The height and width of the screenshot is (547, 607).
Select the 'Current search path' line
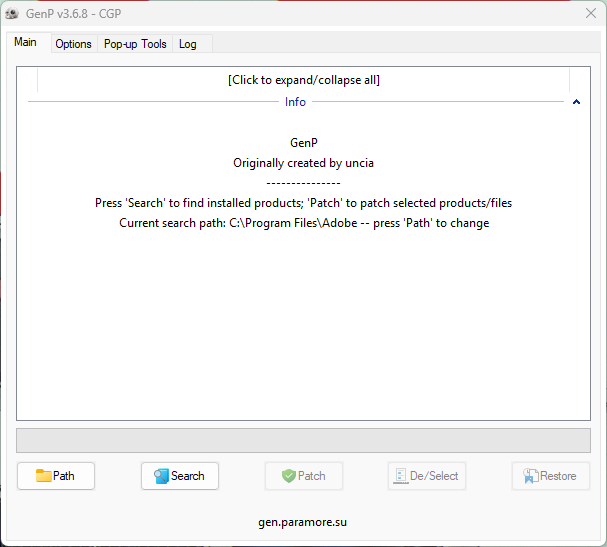pyautogui.click(x=304, y=223)
